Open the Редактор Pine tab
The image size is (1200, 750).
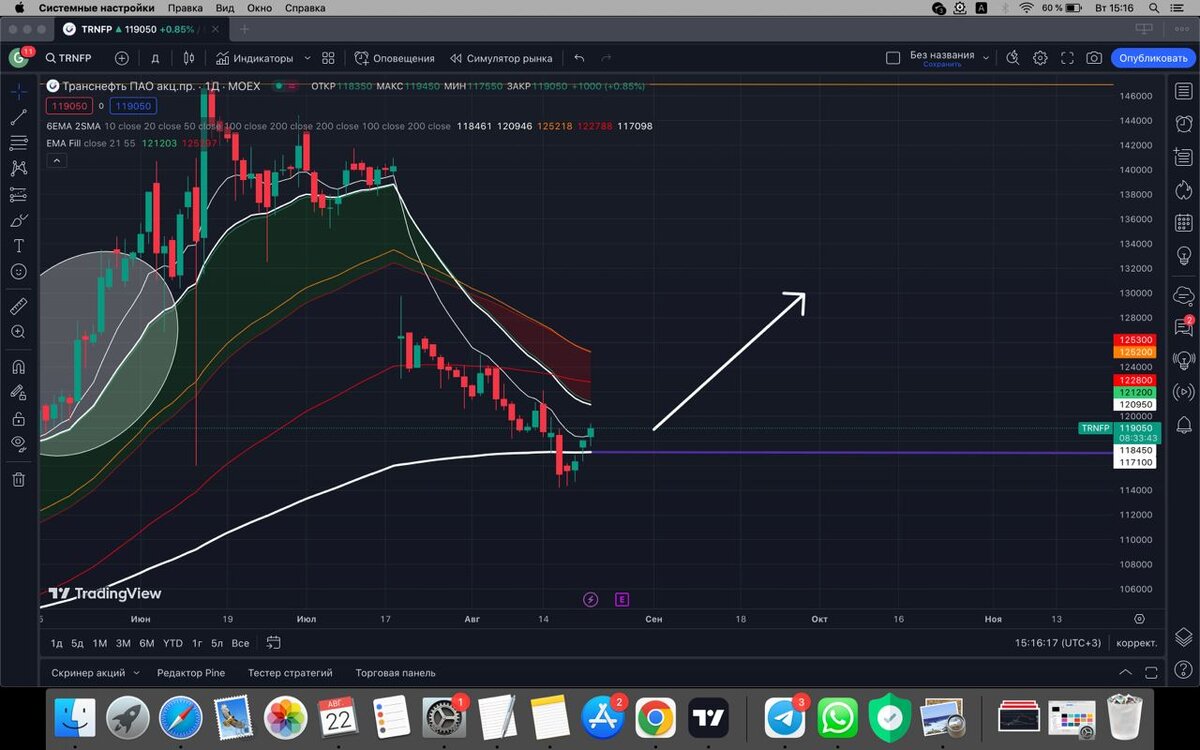pos(191,673)
